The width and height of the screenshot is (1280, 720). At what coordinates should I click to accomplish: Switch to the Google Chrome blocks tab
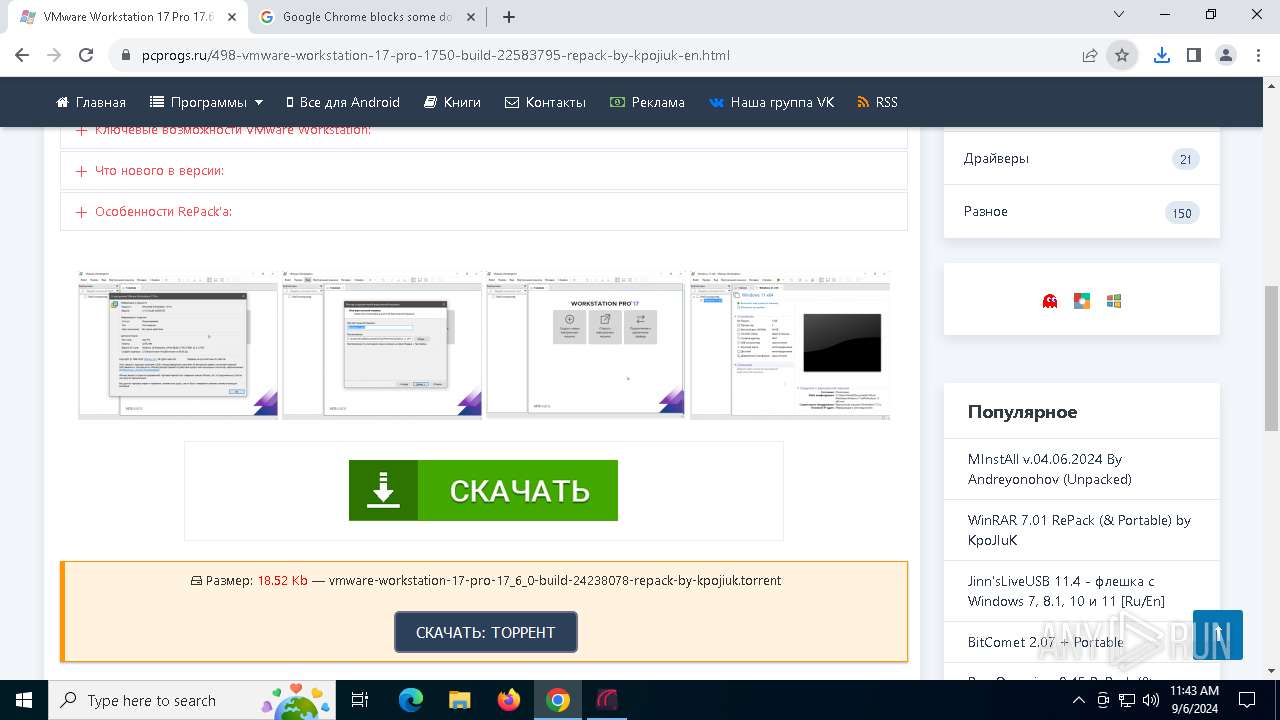(x=367, y=17)
